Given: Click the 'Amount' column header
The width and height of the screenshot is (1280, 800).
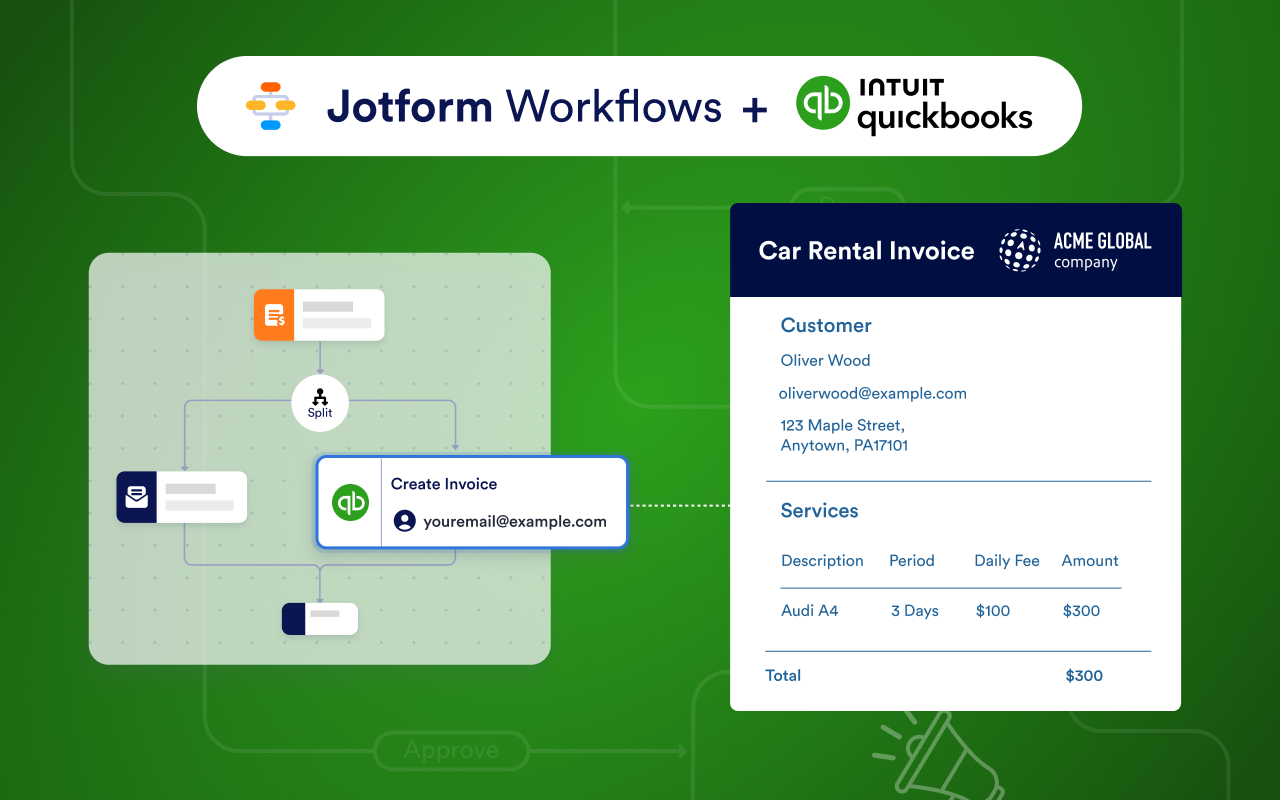Looking at the screenshot, I should coord(1090,561).
